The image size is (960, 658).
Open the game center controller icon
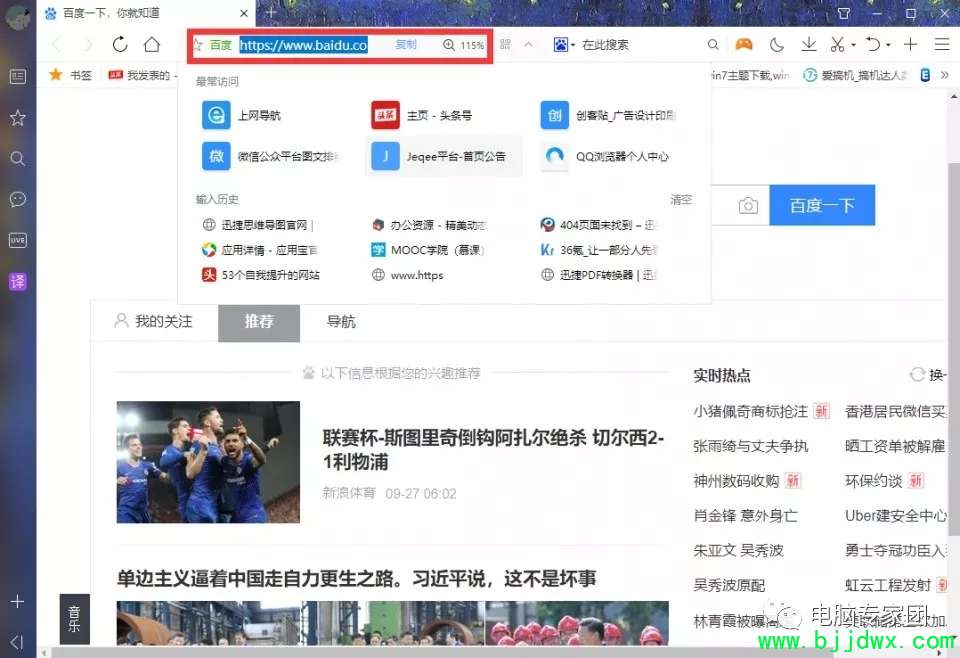(x=744, y=44)
